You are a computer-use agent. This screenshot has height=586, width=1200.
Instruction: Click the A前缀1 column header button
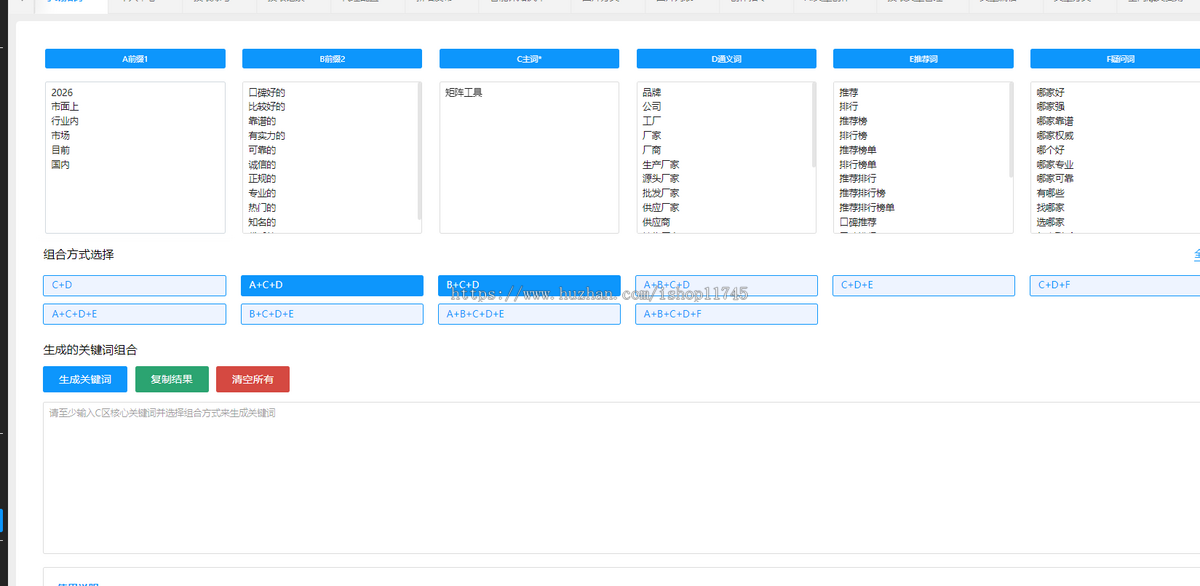coord(135,59)
